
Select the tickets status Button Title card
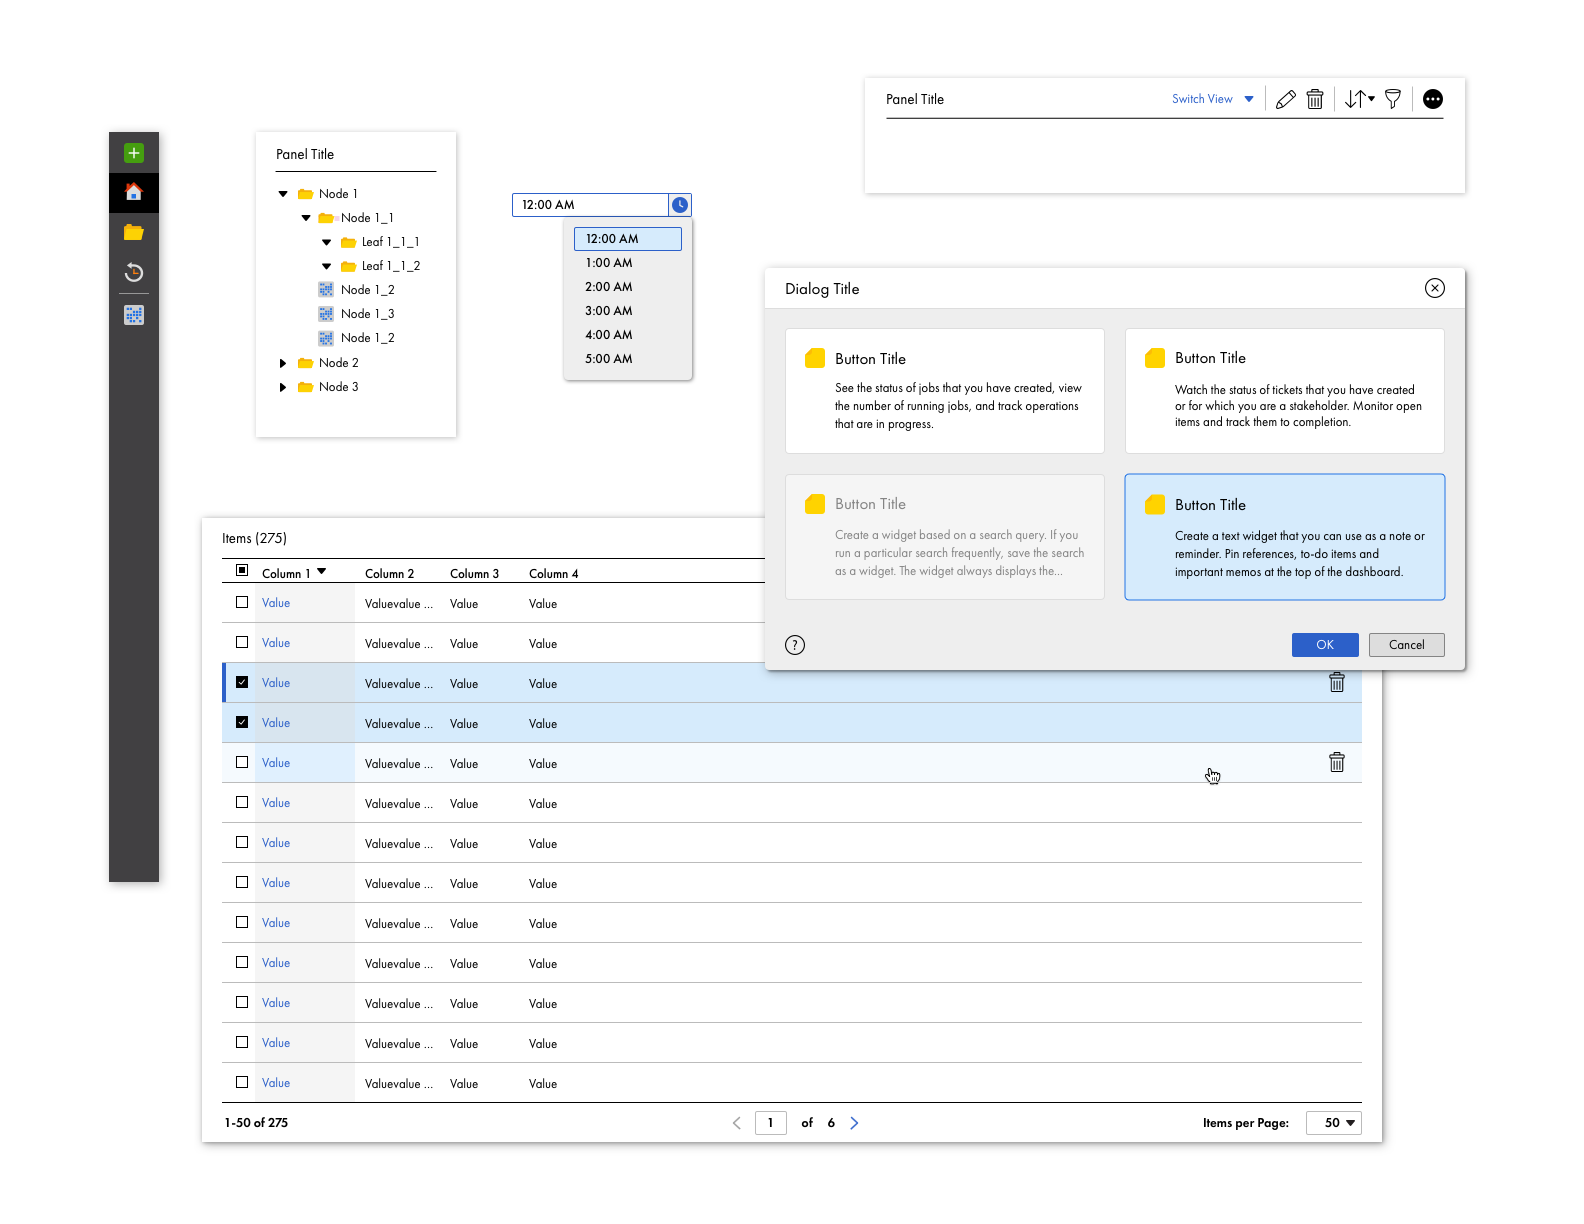click(x=1285, y=391)
